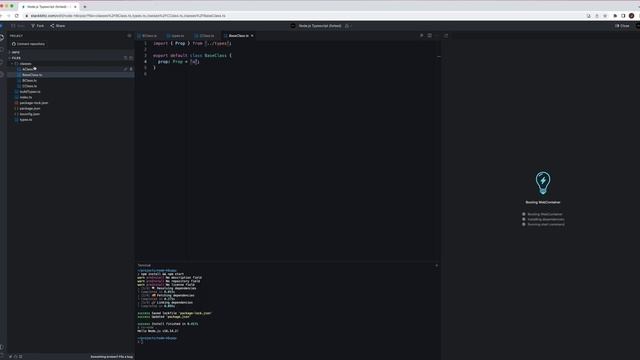Reload the browser page
This screenshot has height=360, width=640.
pyautogui.click(x=17, y=16)
